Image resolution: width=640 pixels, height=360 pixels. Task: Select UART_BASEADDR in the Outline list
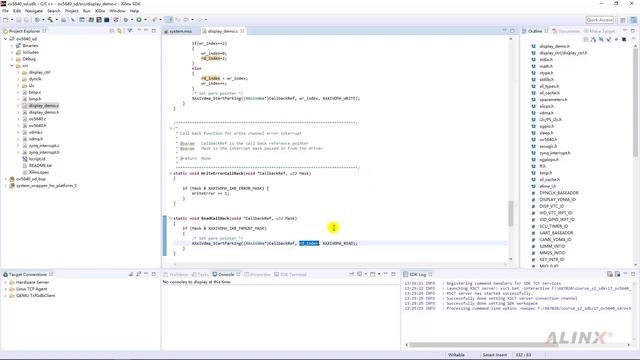pyautogui.click(x=556, y=233)
